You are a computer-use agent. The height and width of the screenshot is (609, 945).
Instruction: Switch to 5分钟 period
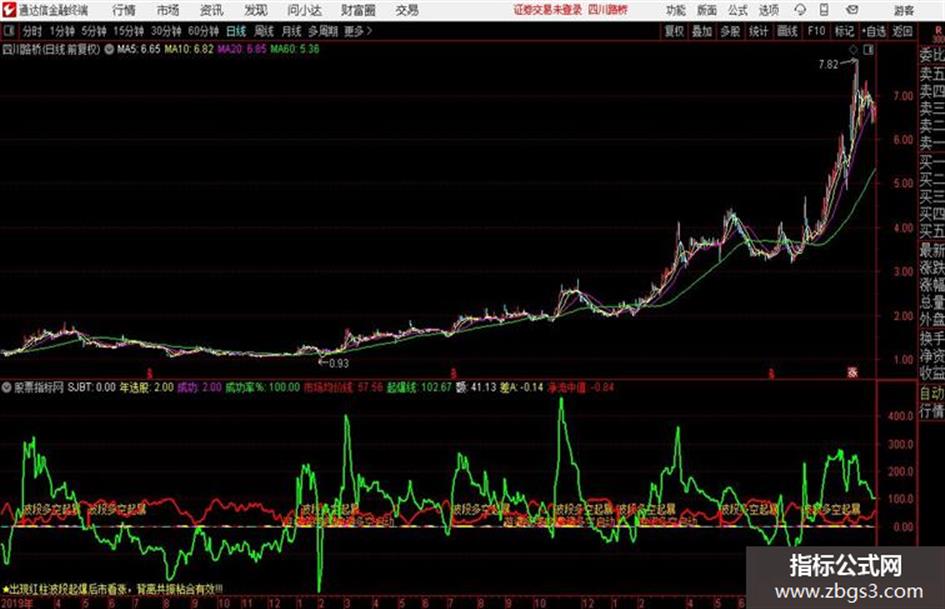[x=94, y=31]
